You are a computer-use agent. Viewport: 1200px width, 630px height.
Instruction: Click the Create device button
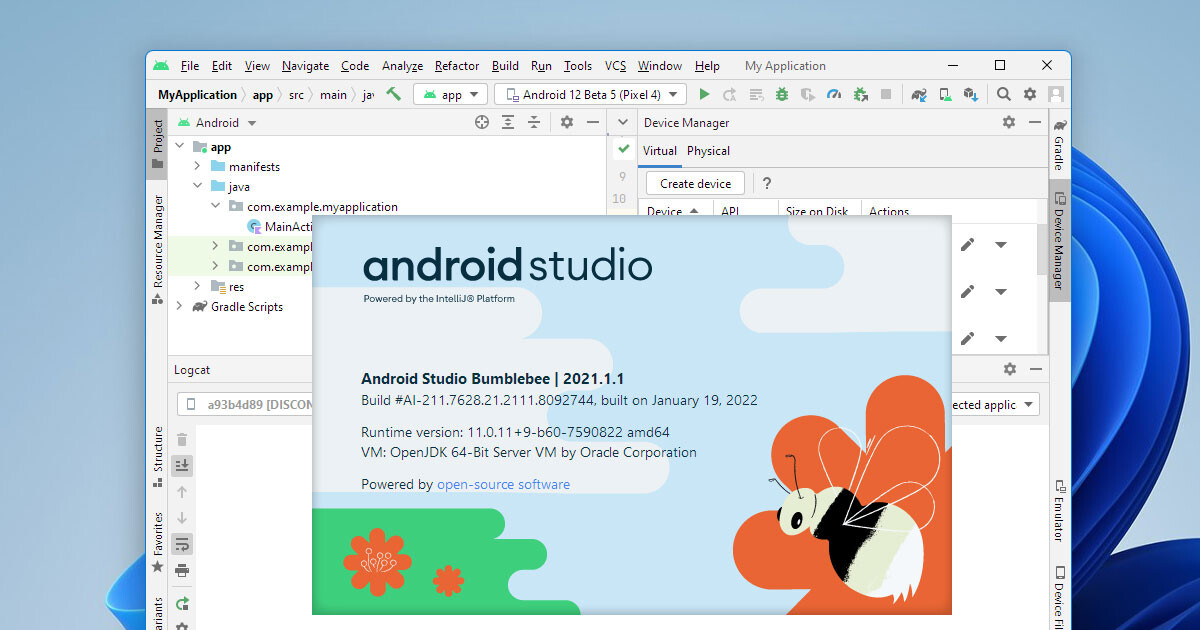click(x=695, y=184)
